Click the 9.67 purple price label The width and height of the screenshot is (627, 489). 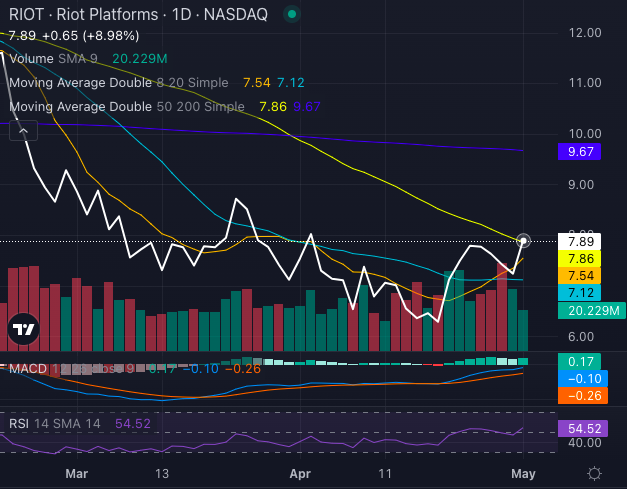[x=579, y=152]
